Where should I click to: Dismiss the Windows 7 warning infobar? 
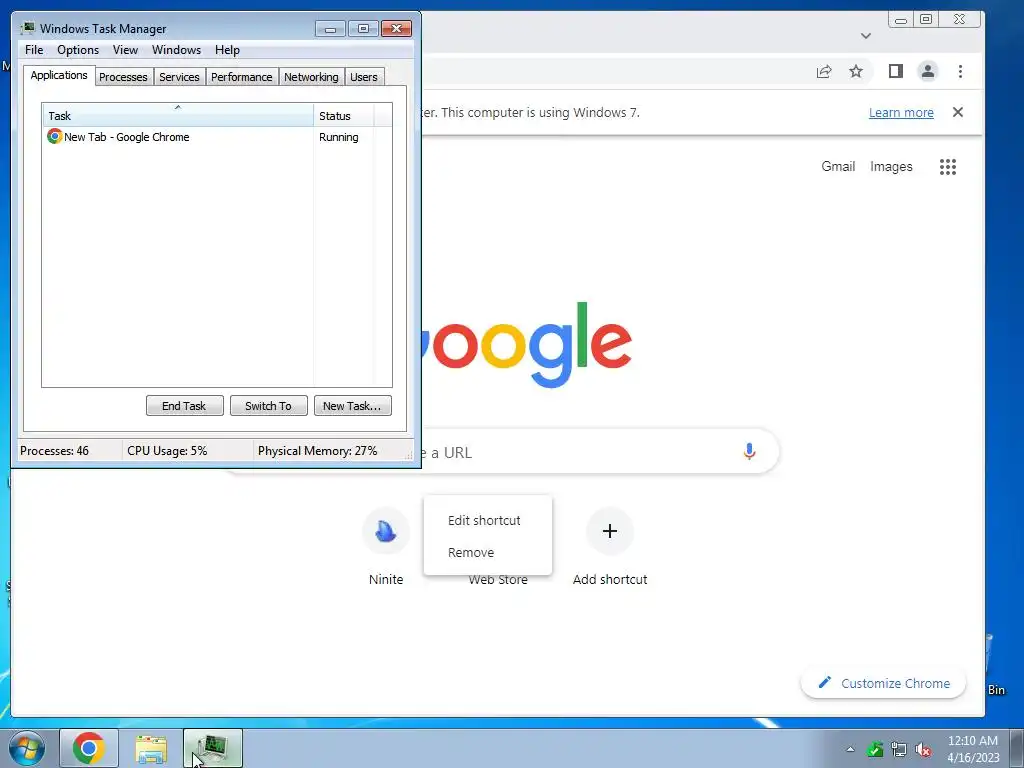(957, 112)
